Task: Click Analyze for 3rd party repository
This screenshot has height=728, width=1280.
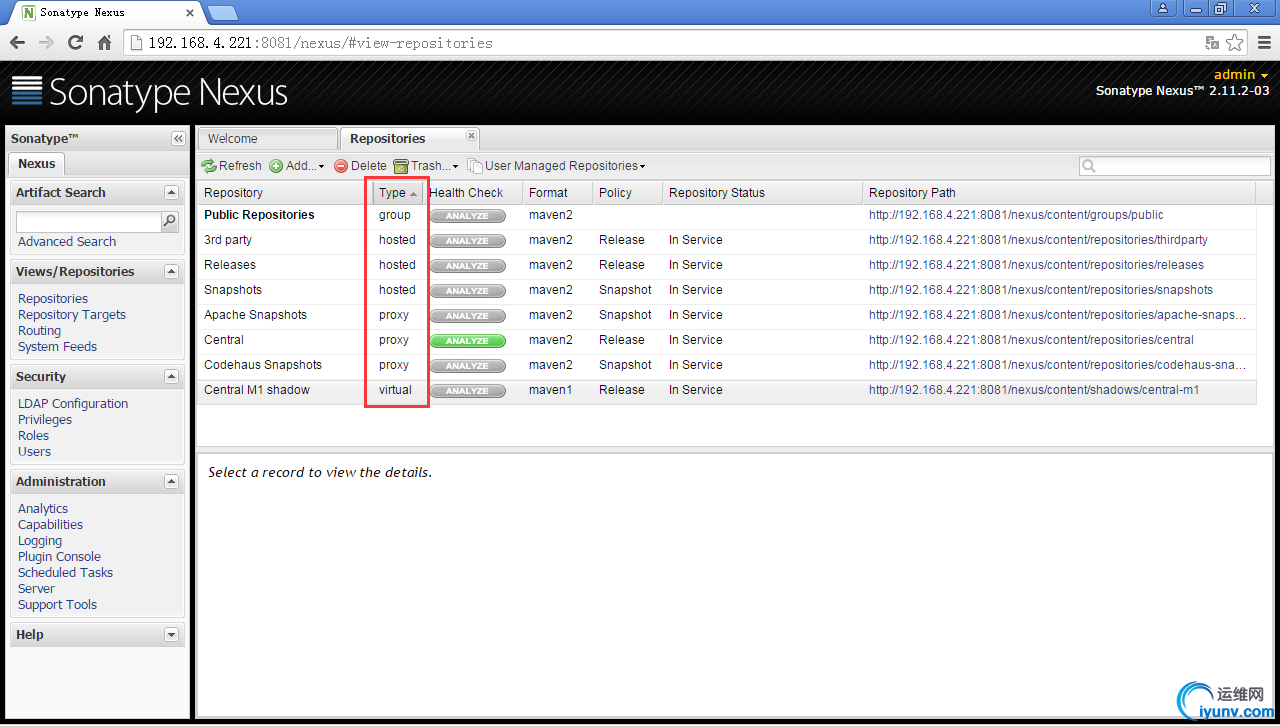Action: tap(467, 241)
